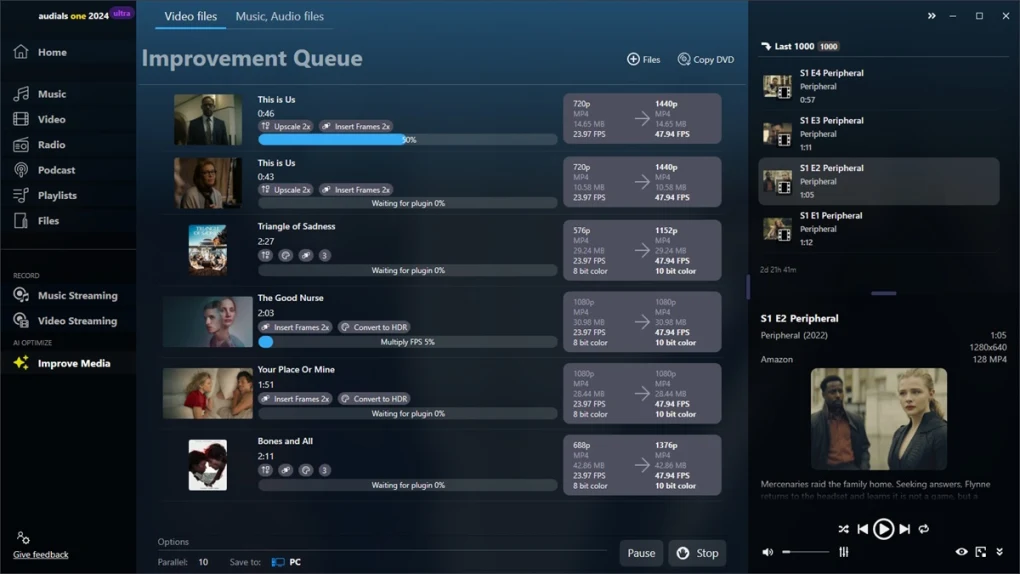1020x574 pixels.
Task: Toggle shuffle playback
Action: [843, 529]
